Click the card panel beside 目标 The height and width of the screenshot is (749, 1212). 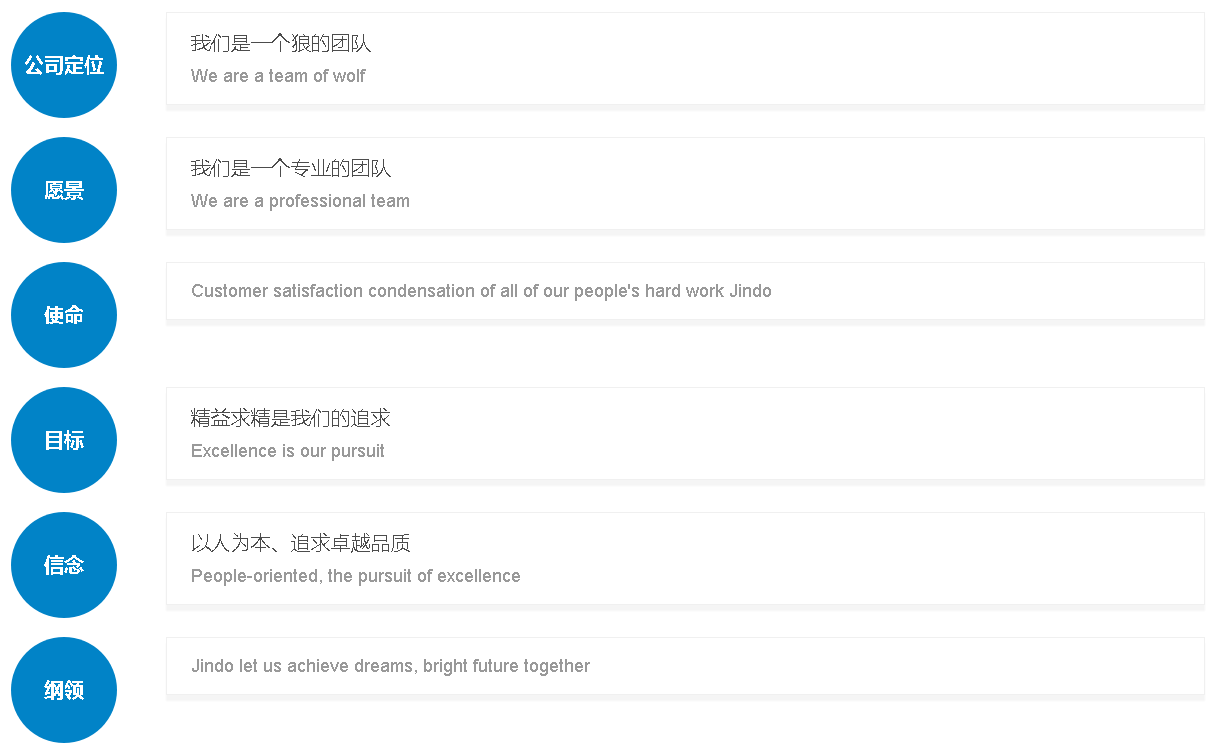pyautogui.click(x=800, y=433)
